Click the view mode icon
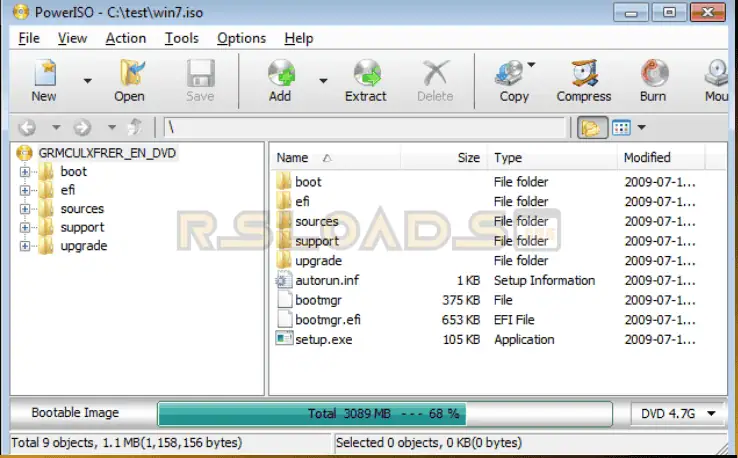 click(621, 127)
